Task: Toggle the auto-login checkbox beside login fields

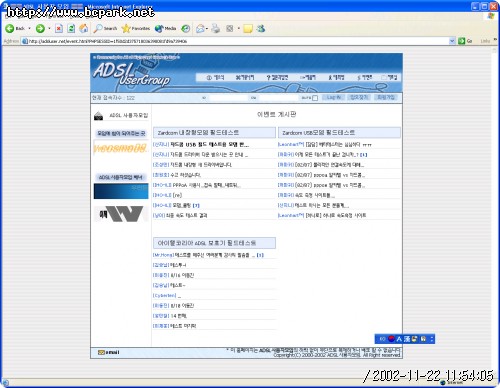Action: (x=315, y=98)
